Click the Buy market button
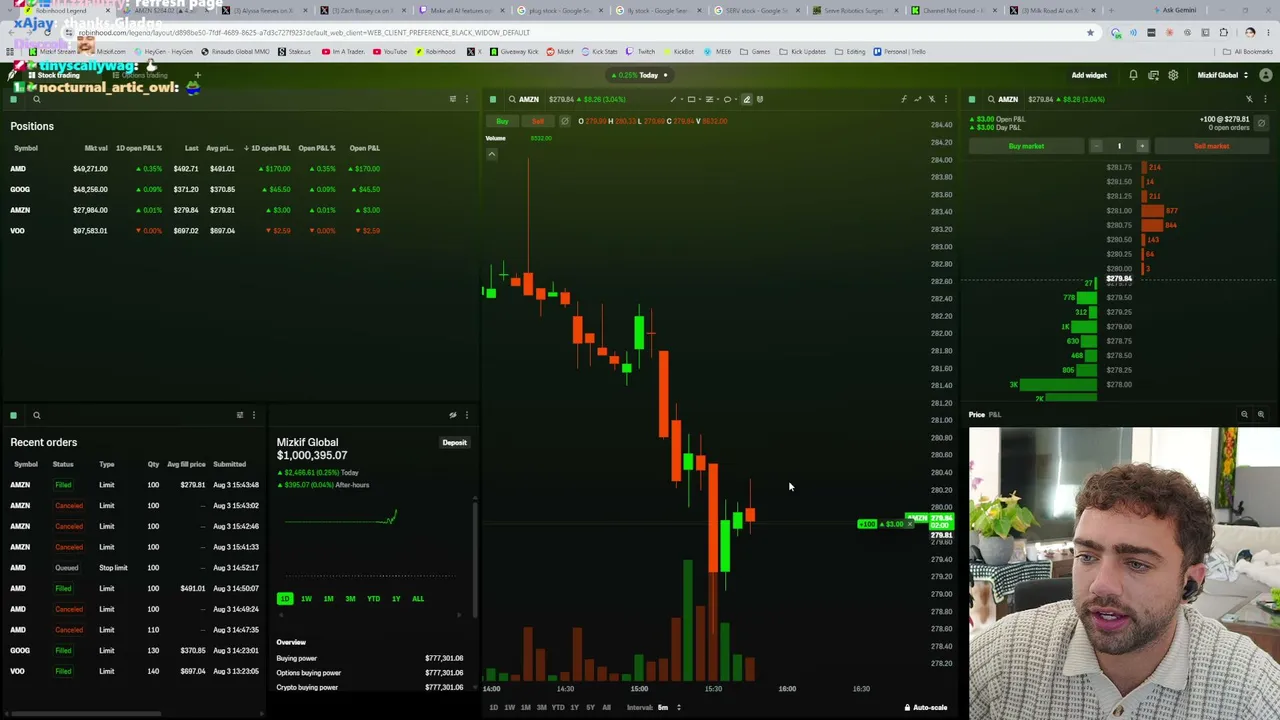Viewport: 1280px width, 720px height. [x=1026, y=146]
